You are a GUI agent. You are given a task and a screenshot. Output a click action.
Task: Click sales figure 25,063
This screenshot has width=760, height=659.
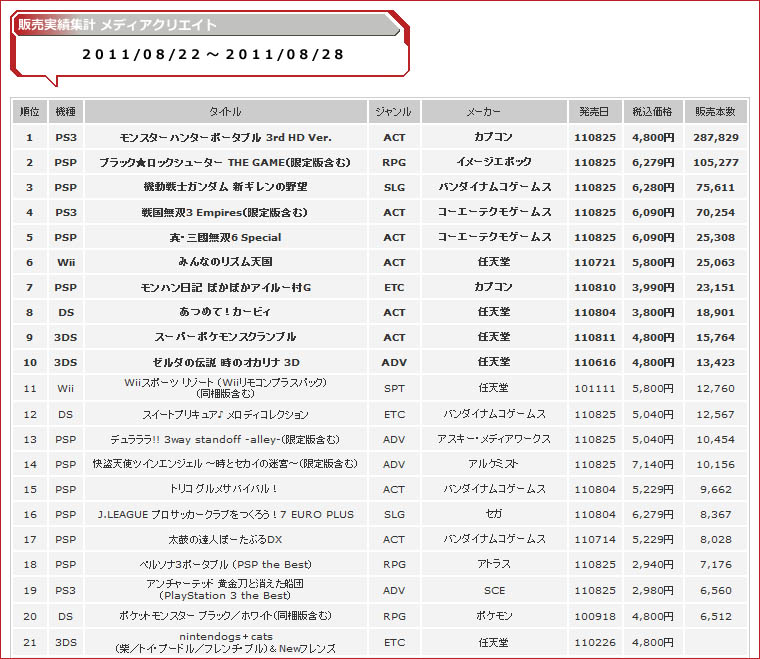click(x=716, y=263)
